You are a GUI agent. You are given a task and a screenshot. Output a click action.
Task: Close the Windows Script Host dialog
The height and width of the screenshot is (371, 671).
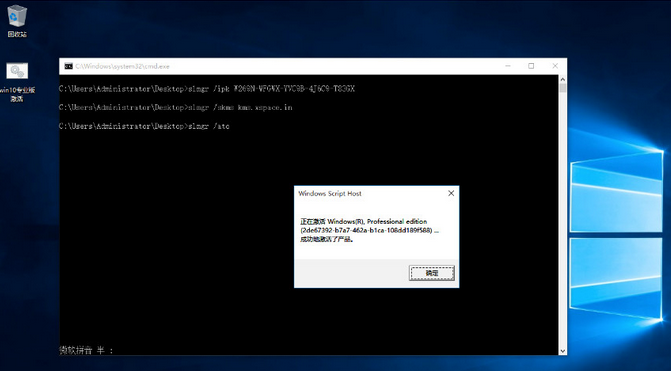(451, 193)
